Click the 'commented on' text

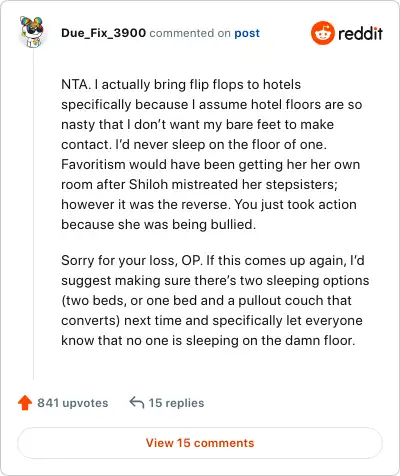190,33
